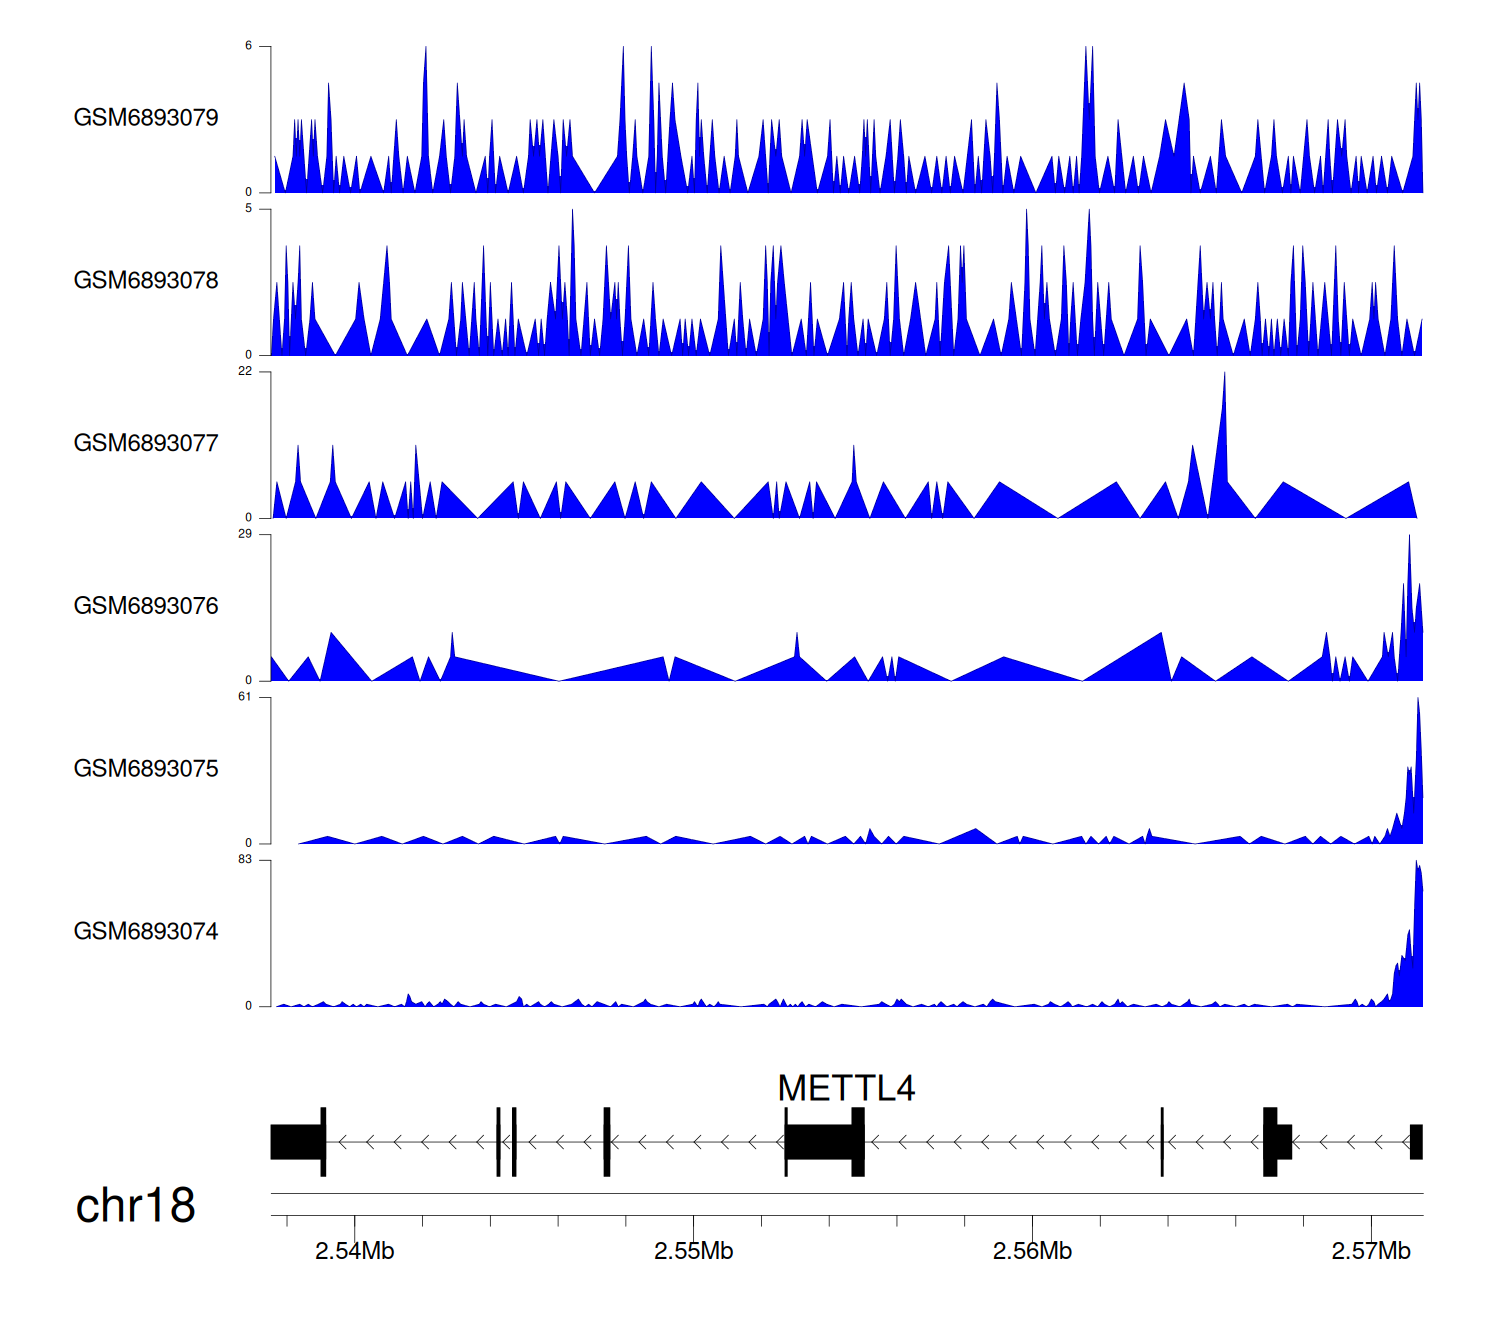This screenshot has width=1500, height=1320.
Task: Click the GSM6893077 track name
Action: [x=146, y=444]
